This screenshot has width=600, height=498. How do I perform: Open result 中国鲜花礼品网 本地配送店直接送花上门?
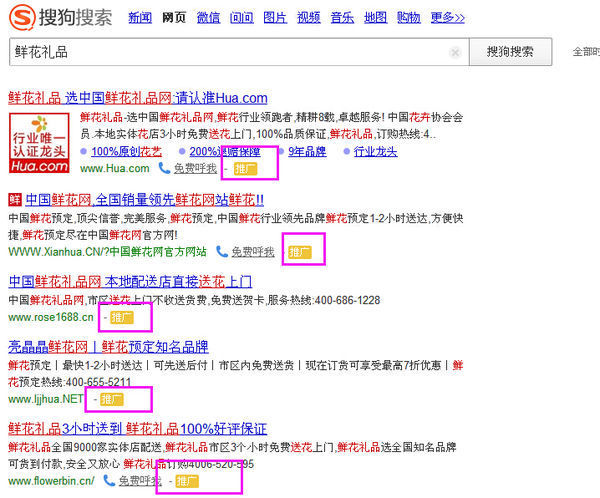tap(130, 282)
